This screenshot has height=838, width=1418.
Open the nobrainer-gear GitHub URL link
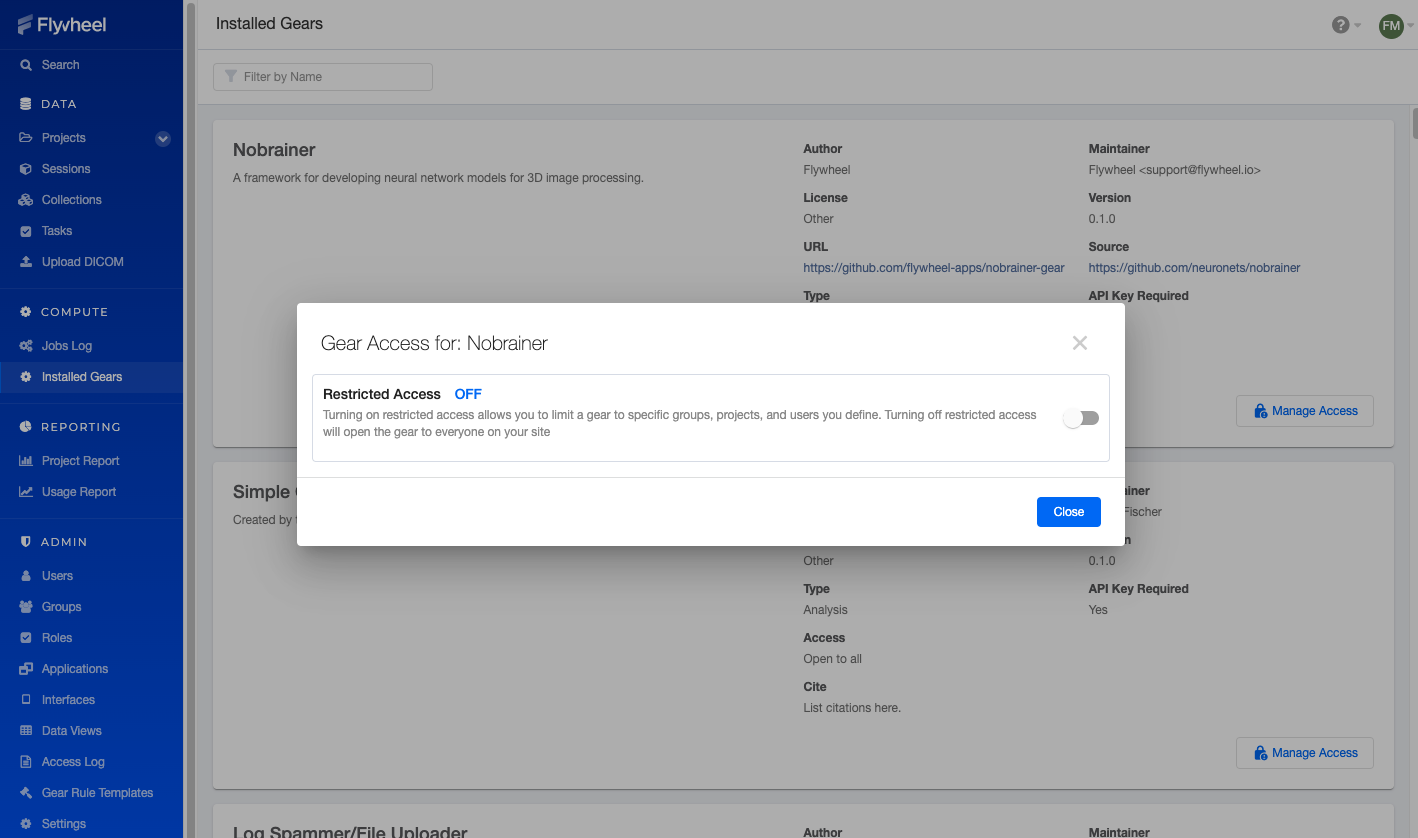click(x=934, y=268)
